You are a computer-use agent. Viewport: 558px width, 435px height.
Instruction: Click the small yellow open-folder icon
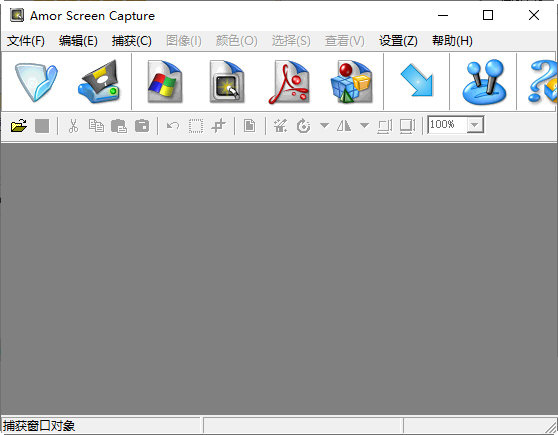coord(19,126)
